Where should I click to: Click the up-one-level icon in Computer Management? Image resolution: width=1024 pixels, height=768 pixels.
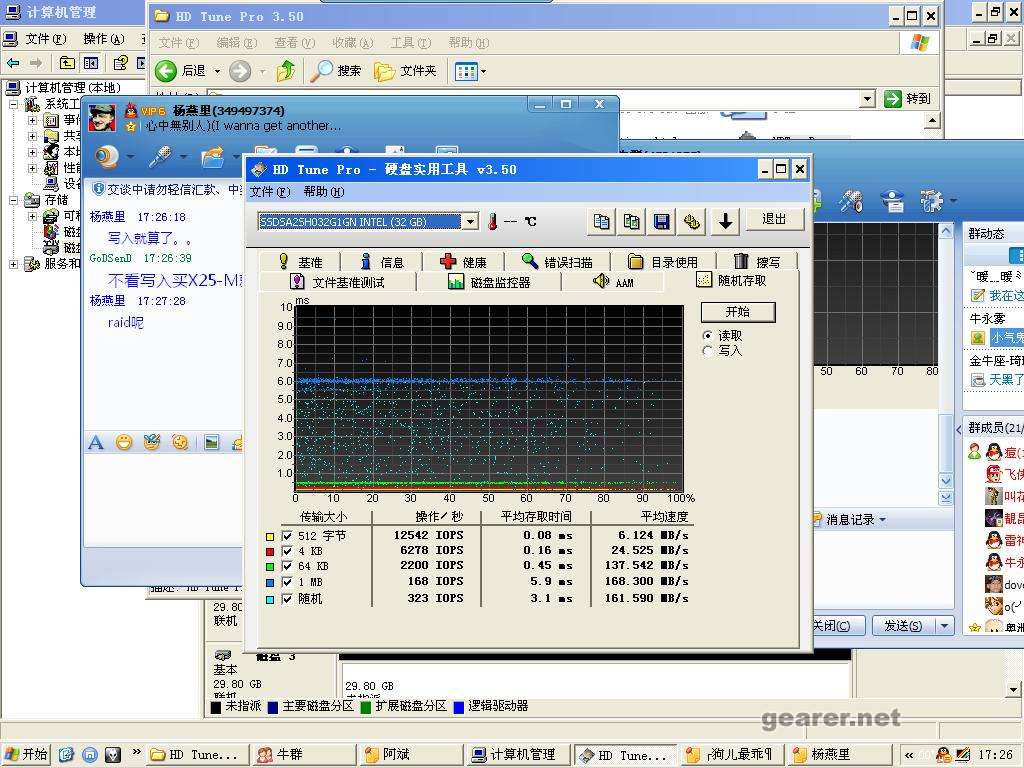point(67,63)
